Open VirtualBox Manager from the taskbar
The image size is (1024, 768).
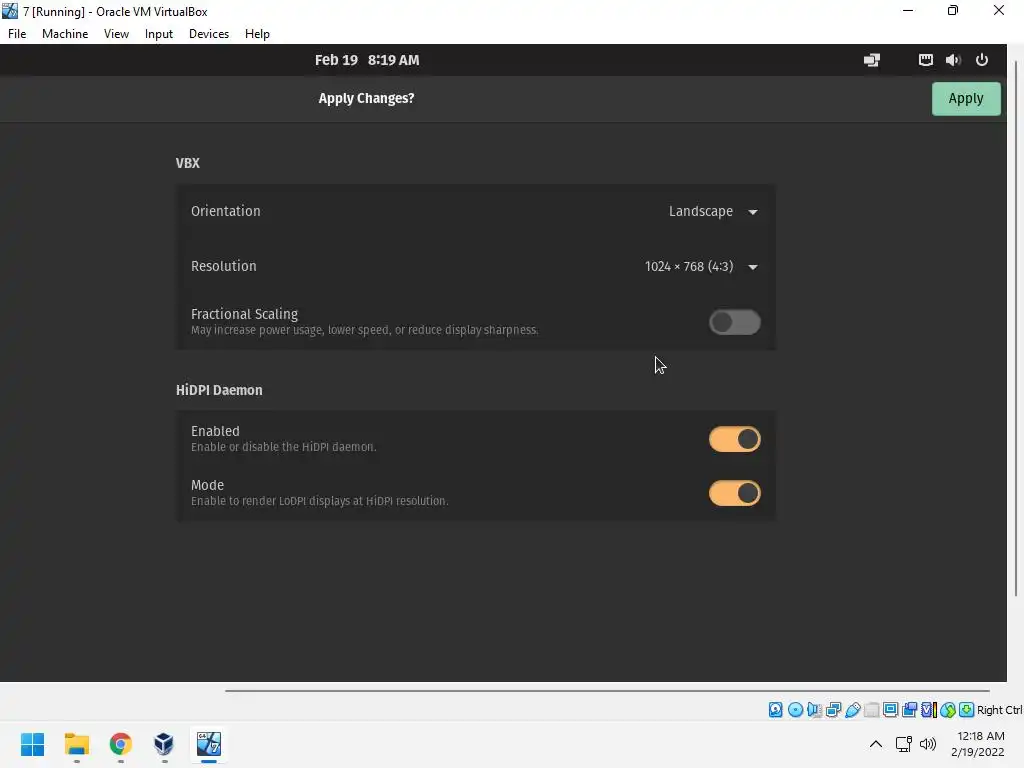(x=164, y=744)
